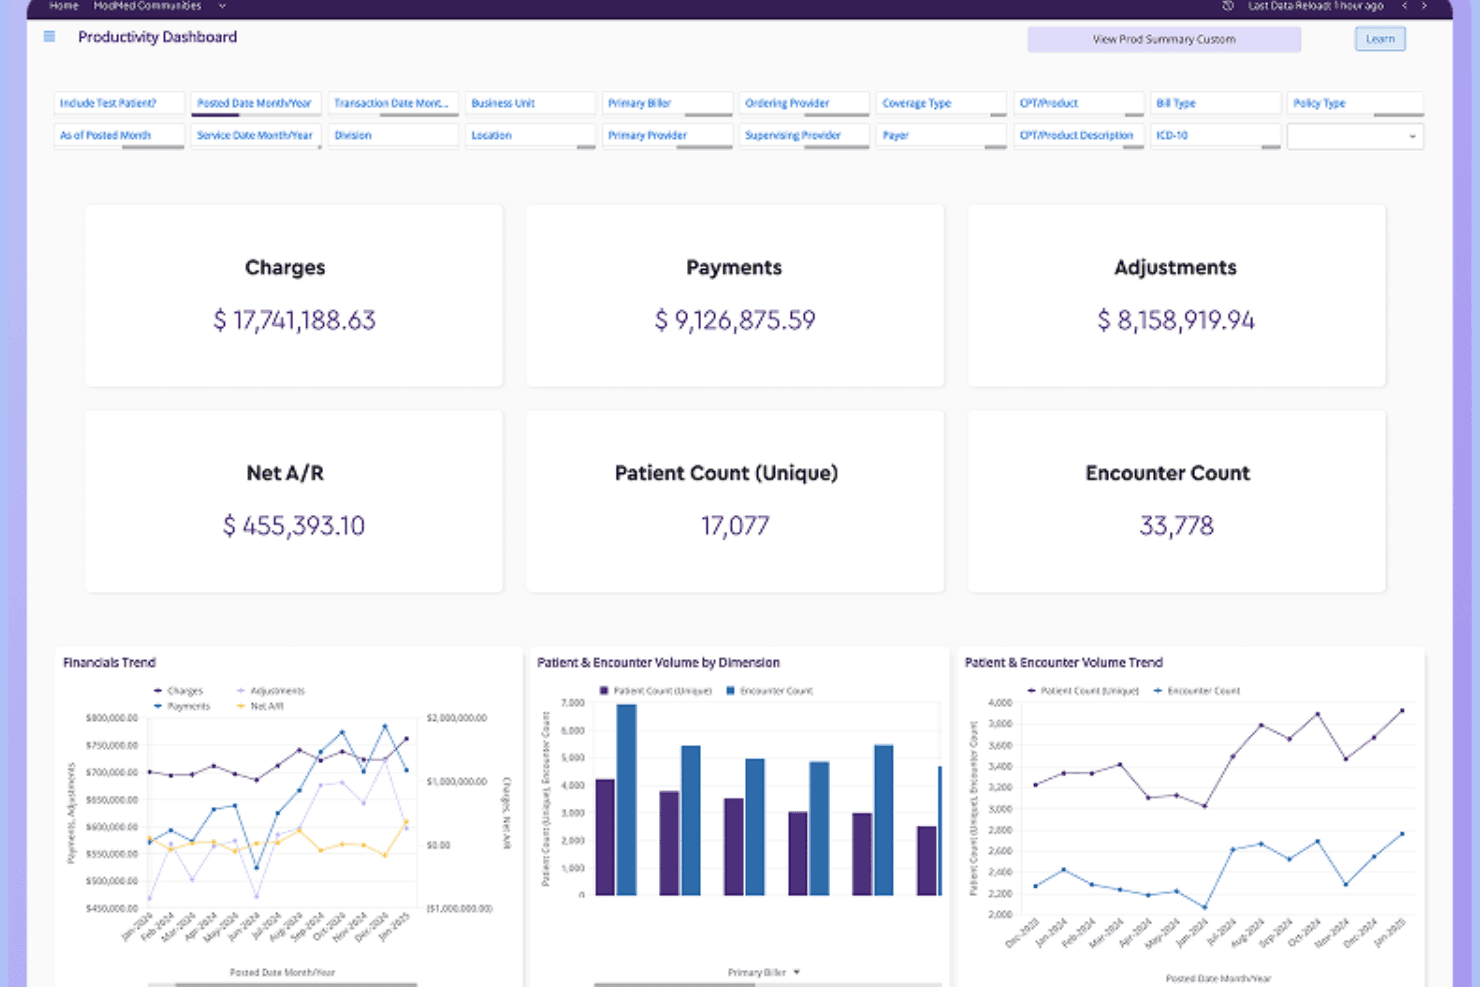Open the As of Posted Month filter
This screenshot has height=987, width=1480.
pyautogui.click(x=119, y=136)
